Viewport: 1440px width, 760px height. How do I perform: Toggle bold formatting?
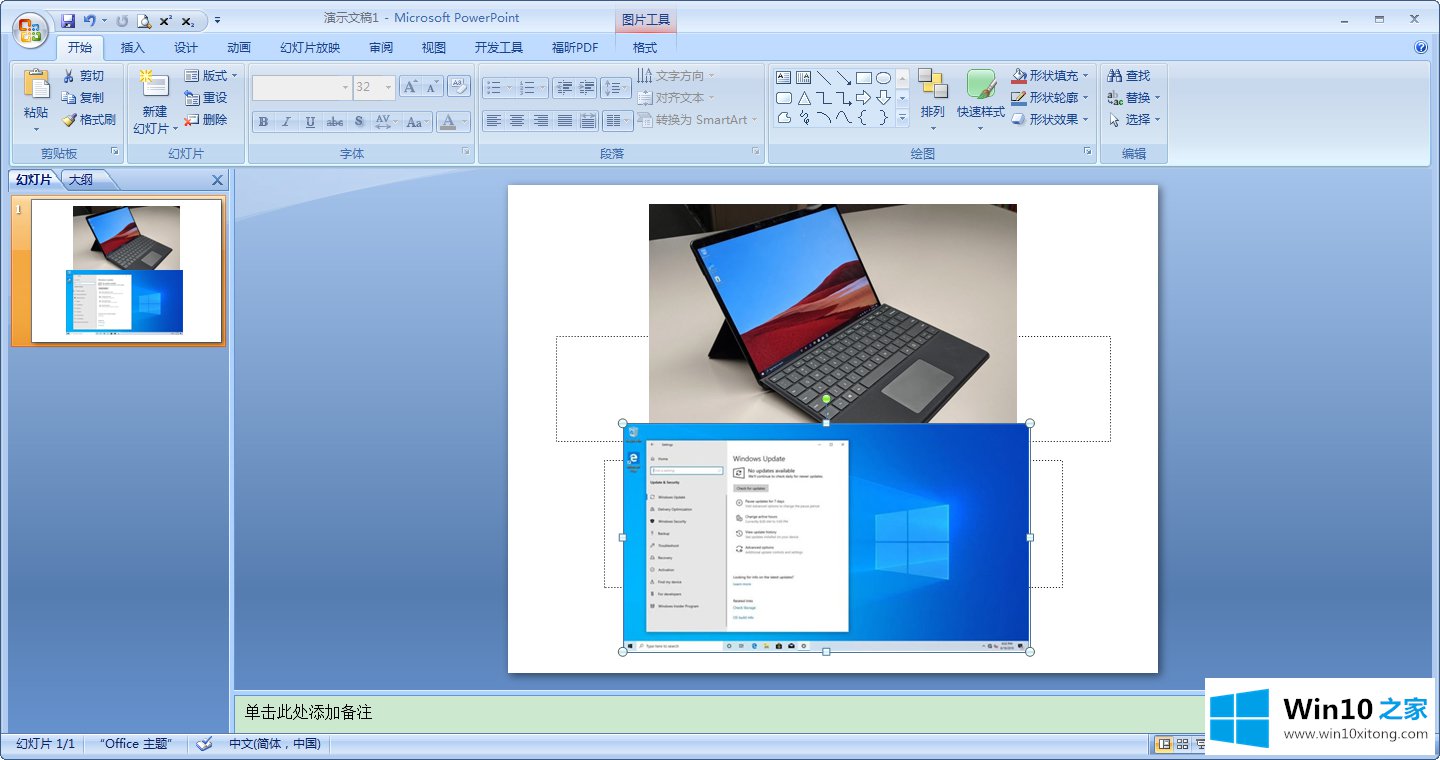(x=263, y=122)
